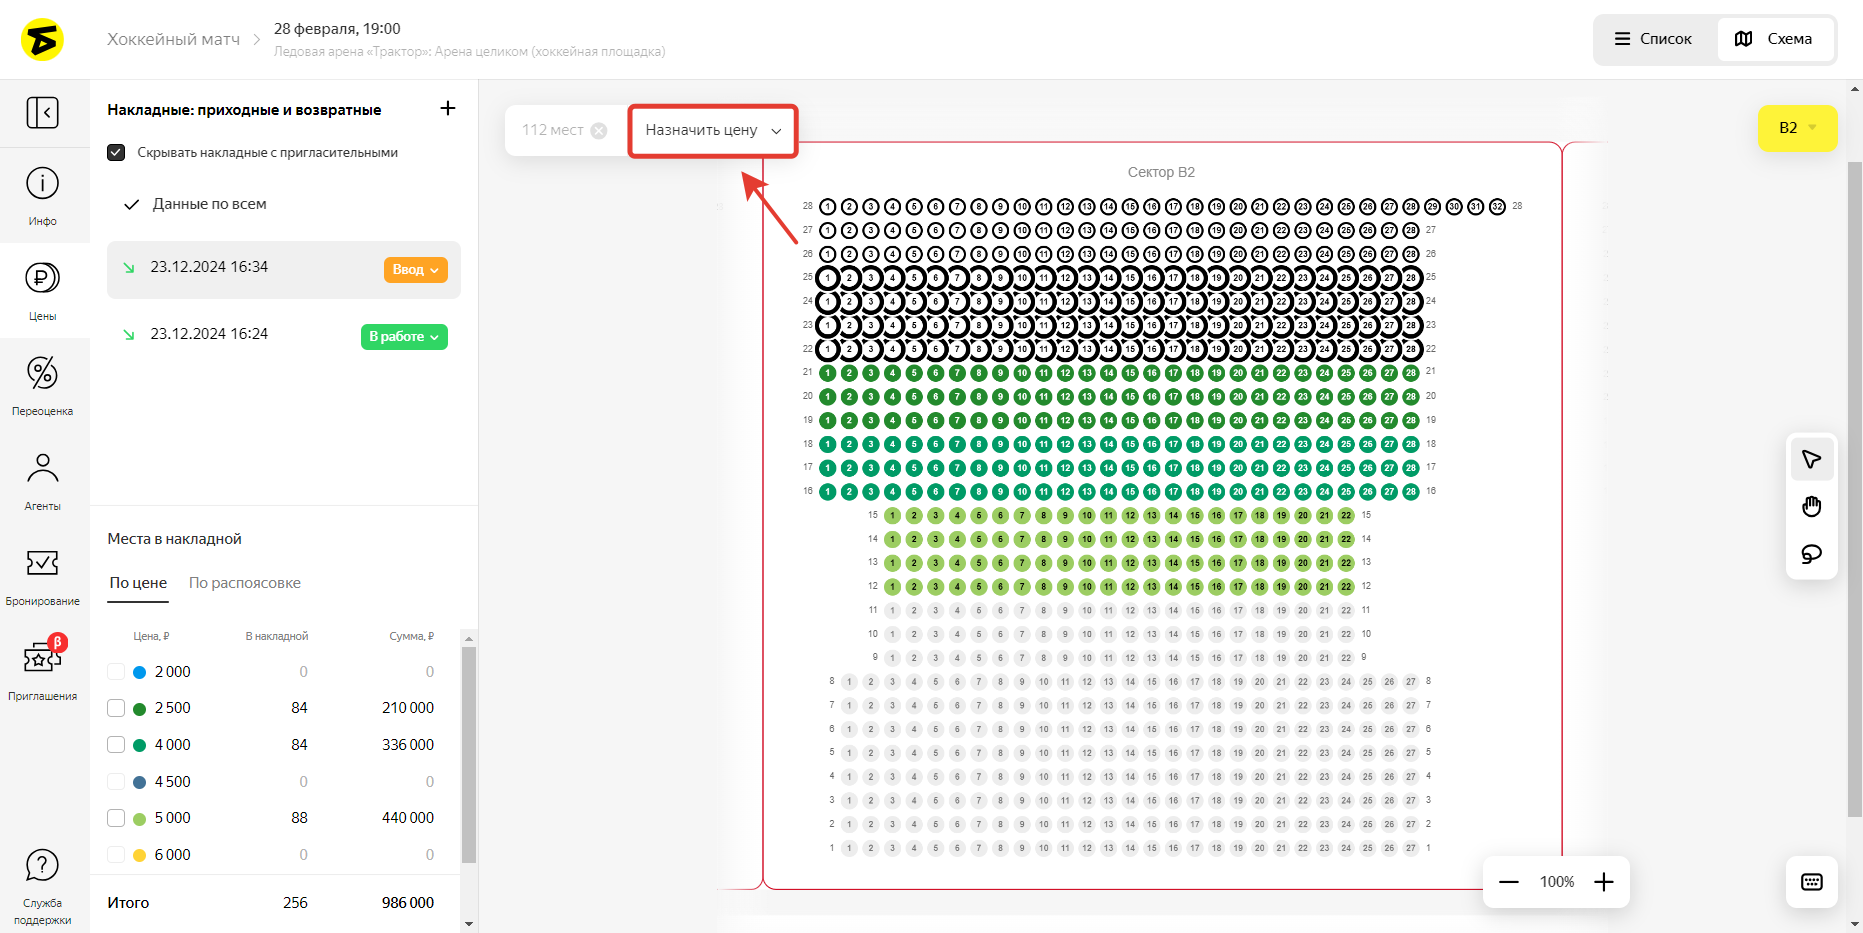
Task: Open the Назначить цену dropdown
Action: (x=712, y=130)
